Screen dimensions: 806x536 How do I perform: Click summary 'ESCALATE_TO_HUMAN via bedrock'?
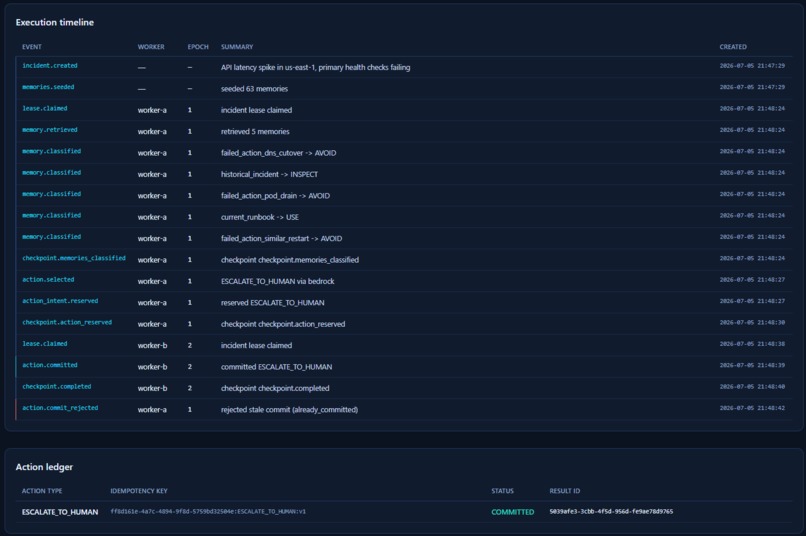(278, 282)
